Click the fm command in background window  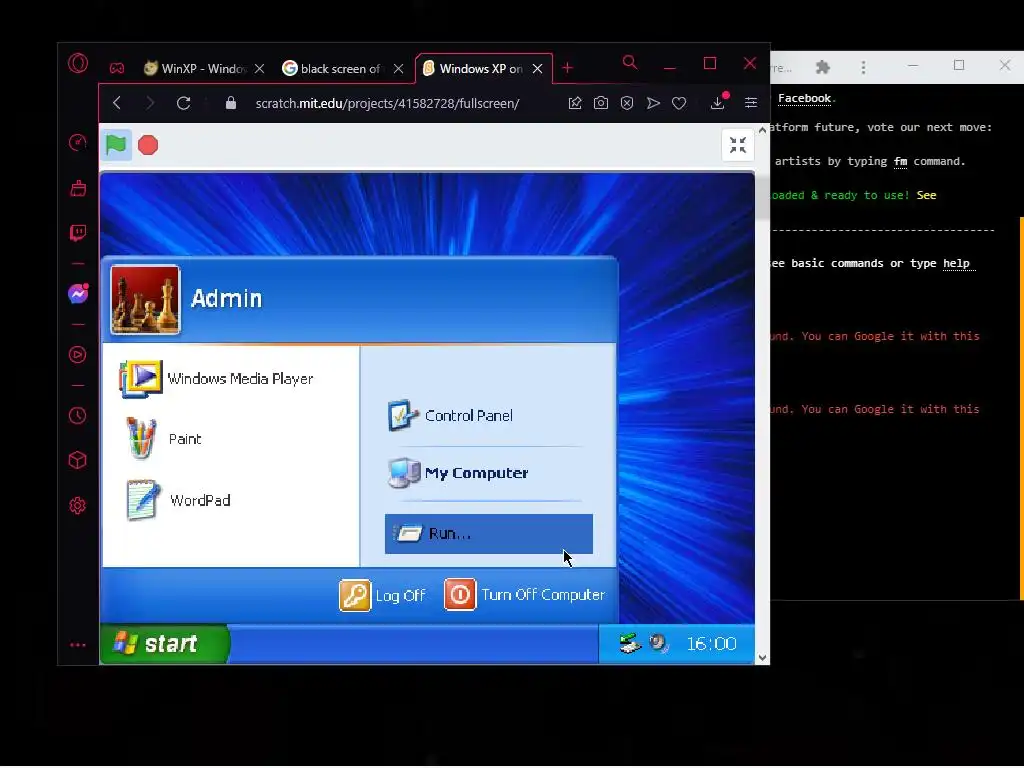[901, 161]
